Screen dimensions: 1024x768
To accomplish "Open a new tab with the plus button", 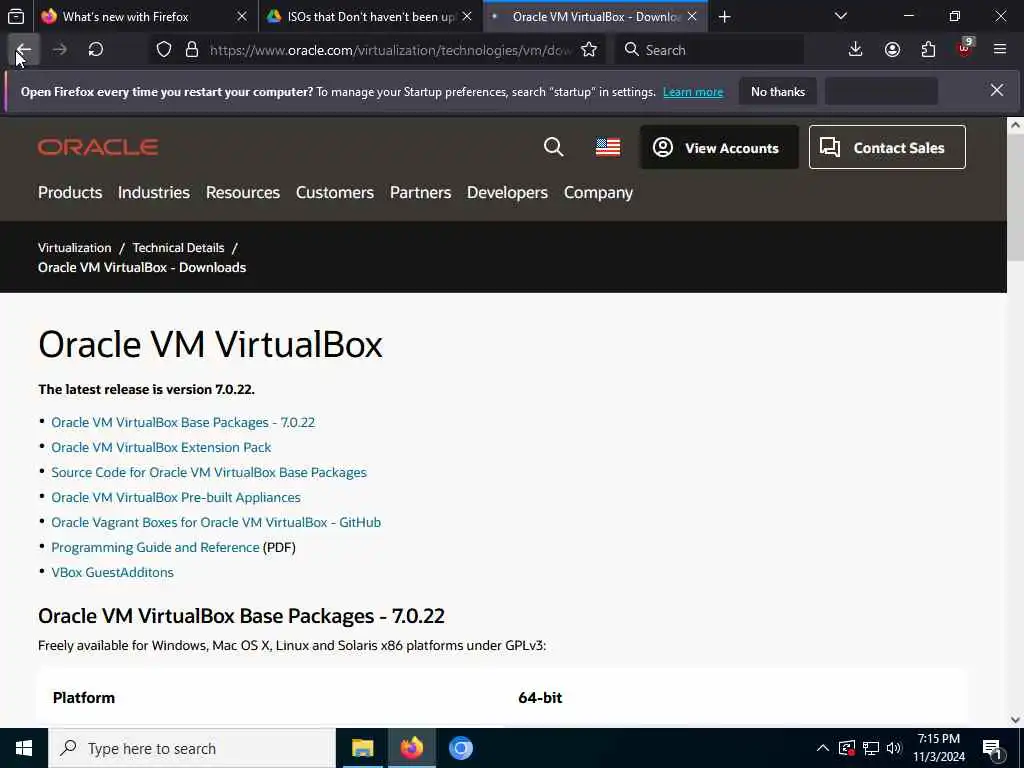I will [x=724, y=17].
